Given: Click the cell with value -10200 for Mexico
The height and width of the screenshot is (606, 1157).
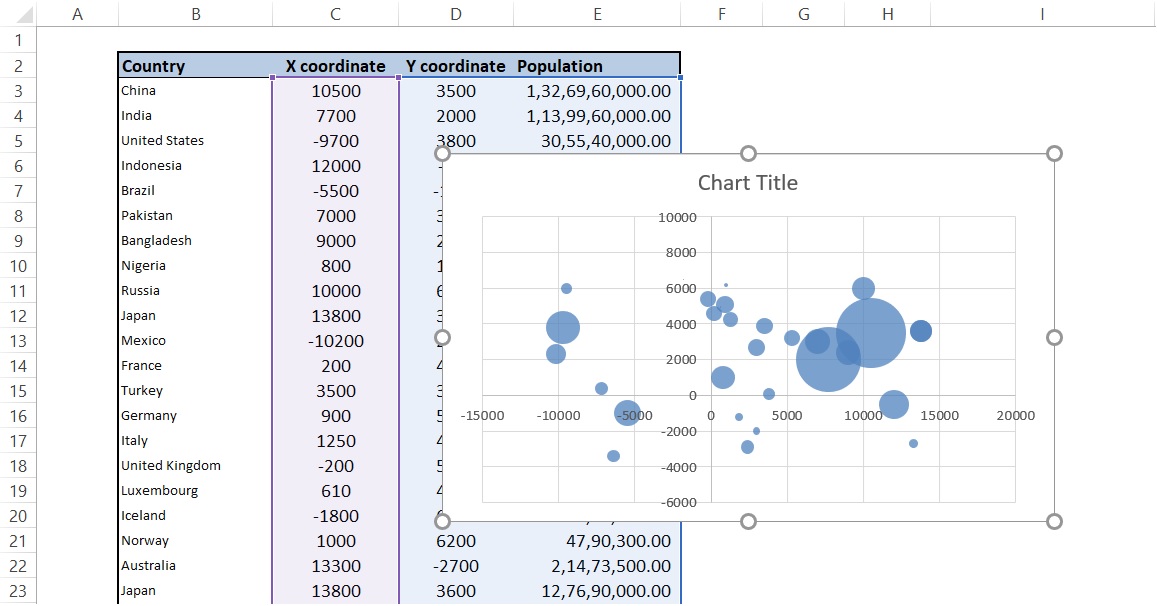Looking at the screenshot, I should click(334, 340).
